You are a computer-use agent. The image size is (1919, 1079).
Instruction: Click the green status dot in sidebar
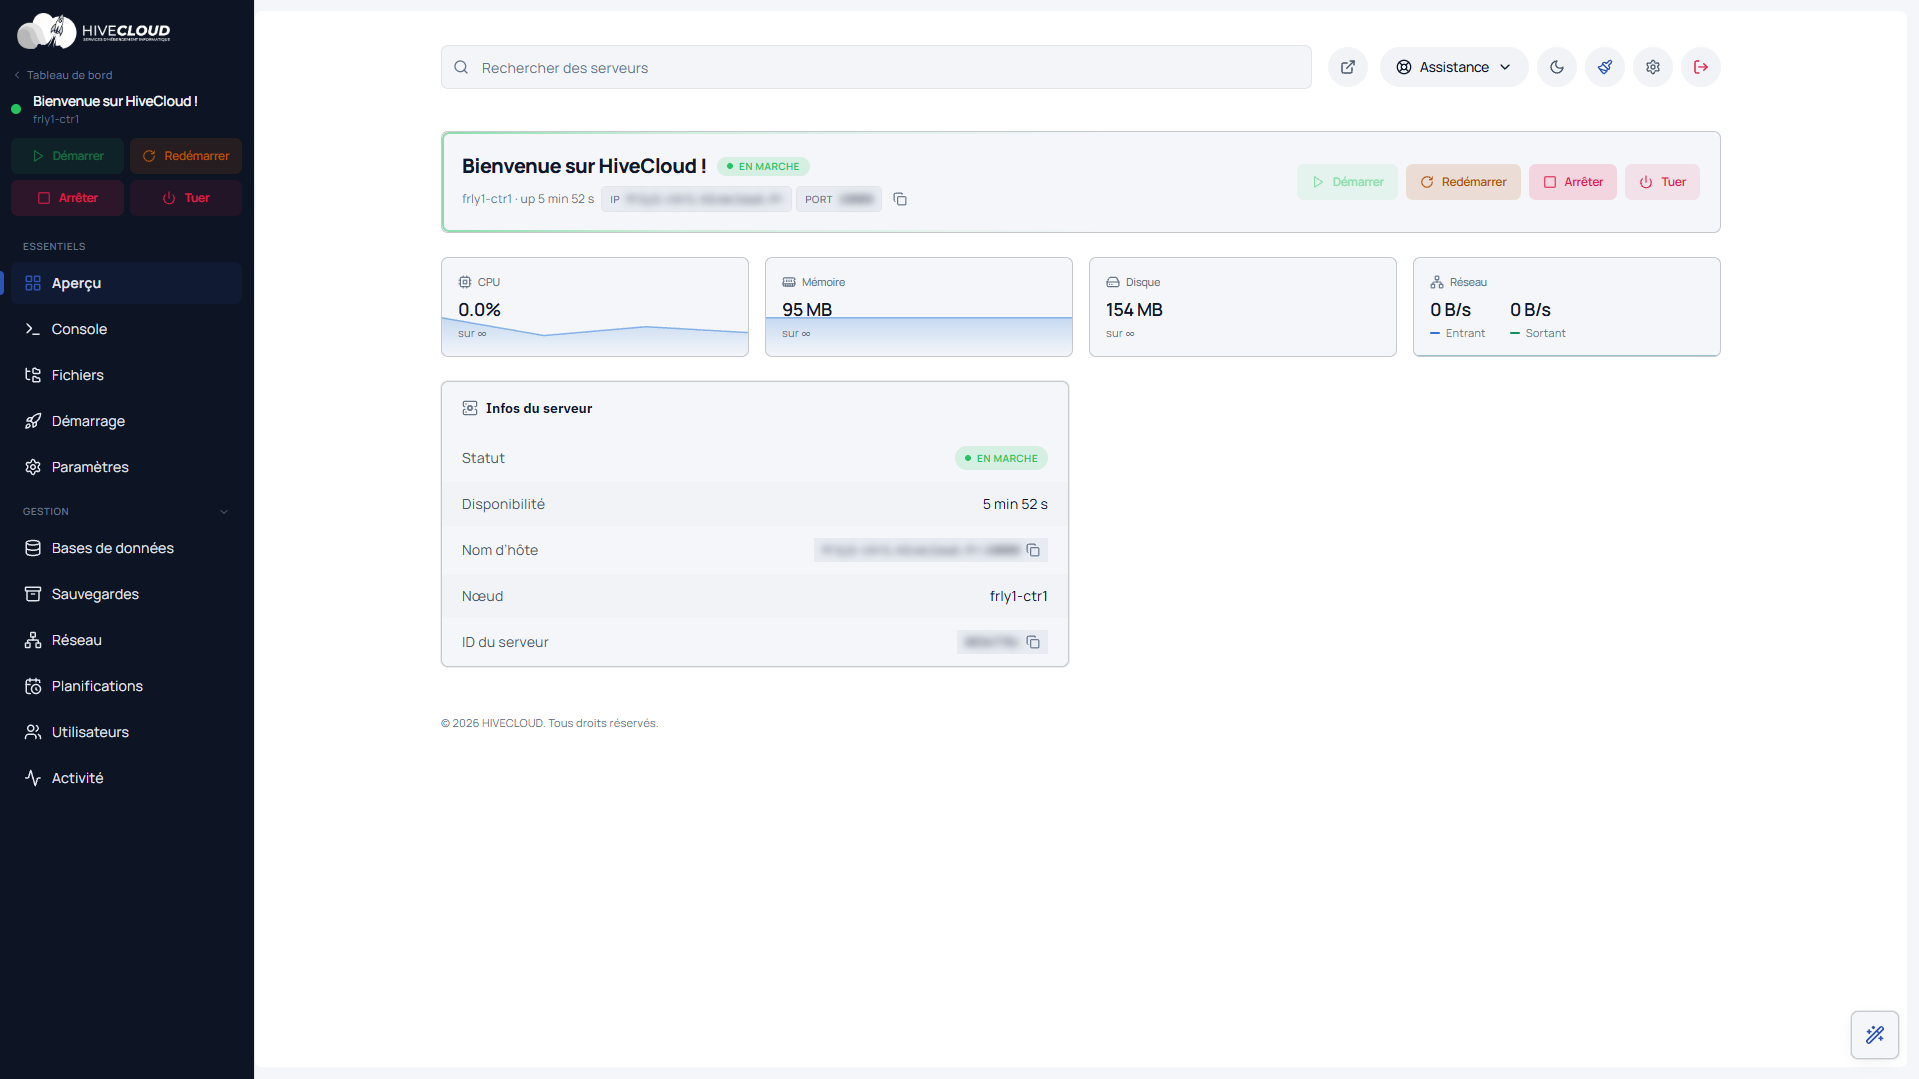pos(16,109)
